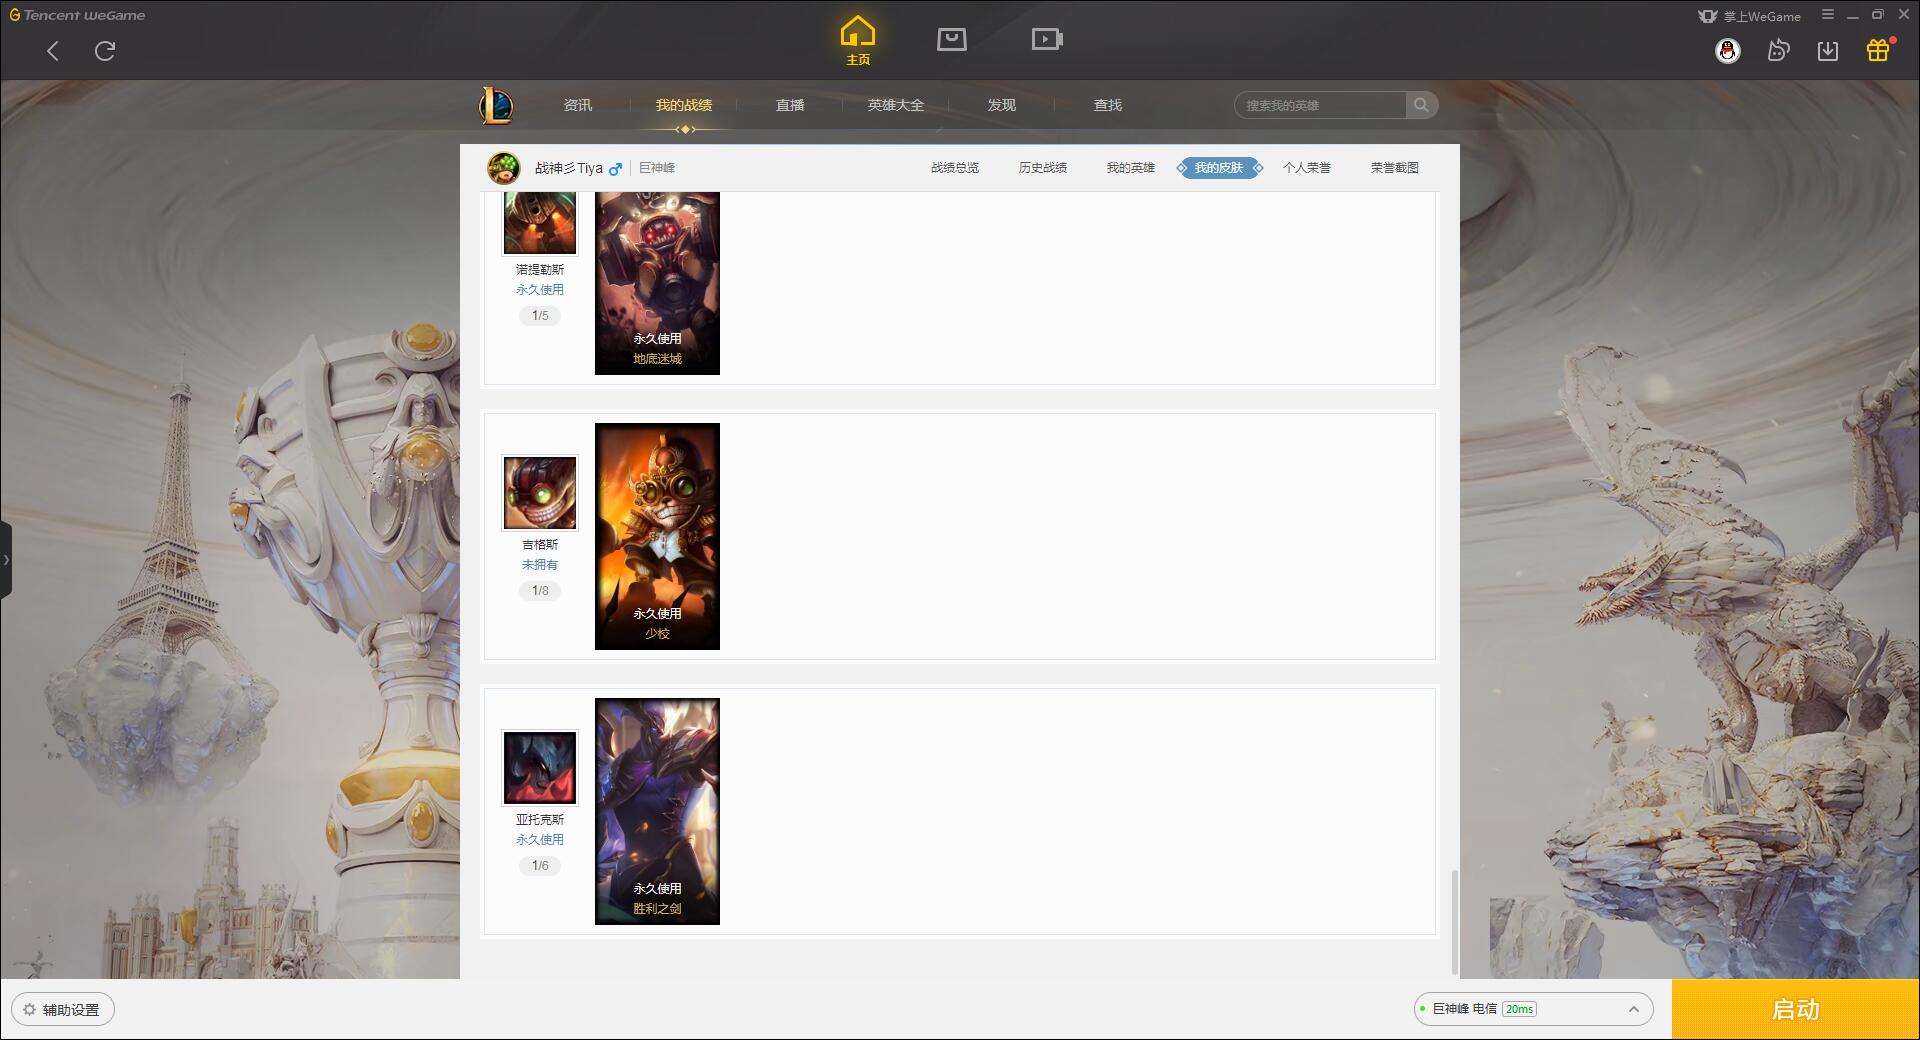Open the 战绩总览 sub-tab

click(955, 168)
